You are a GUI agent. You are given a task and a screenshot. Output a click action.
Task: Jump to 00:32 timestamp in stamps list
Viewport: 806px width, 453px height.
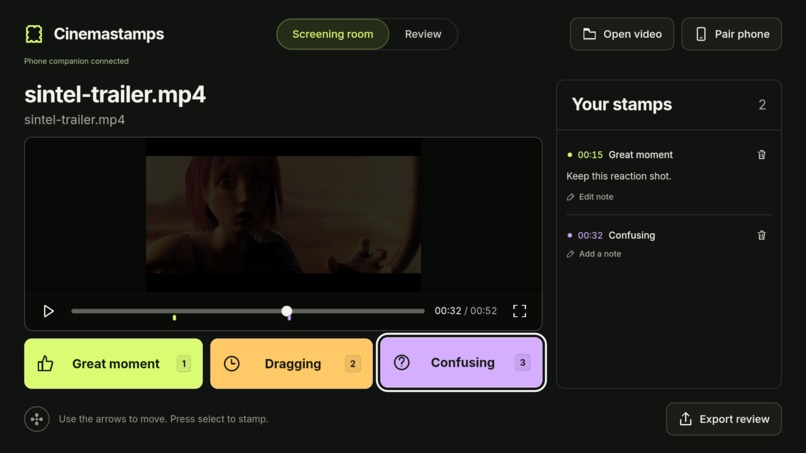[x=590, y=235]
